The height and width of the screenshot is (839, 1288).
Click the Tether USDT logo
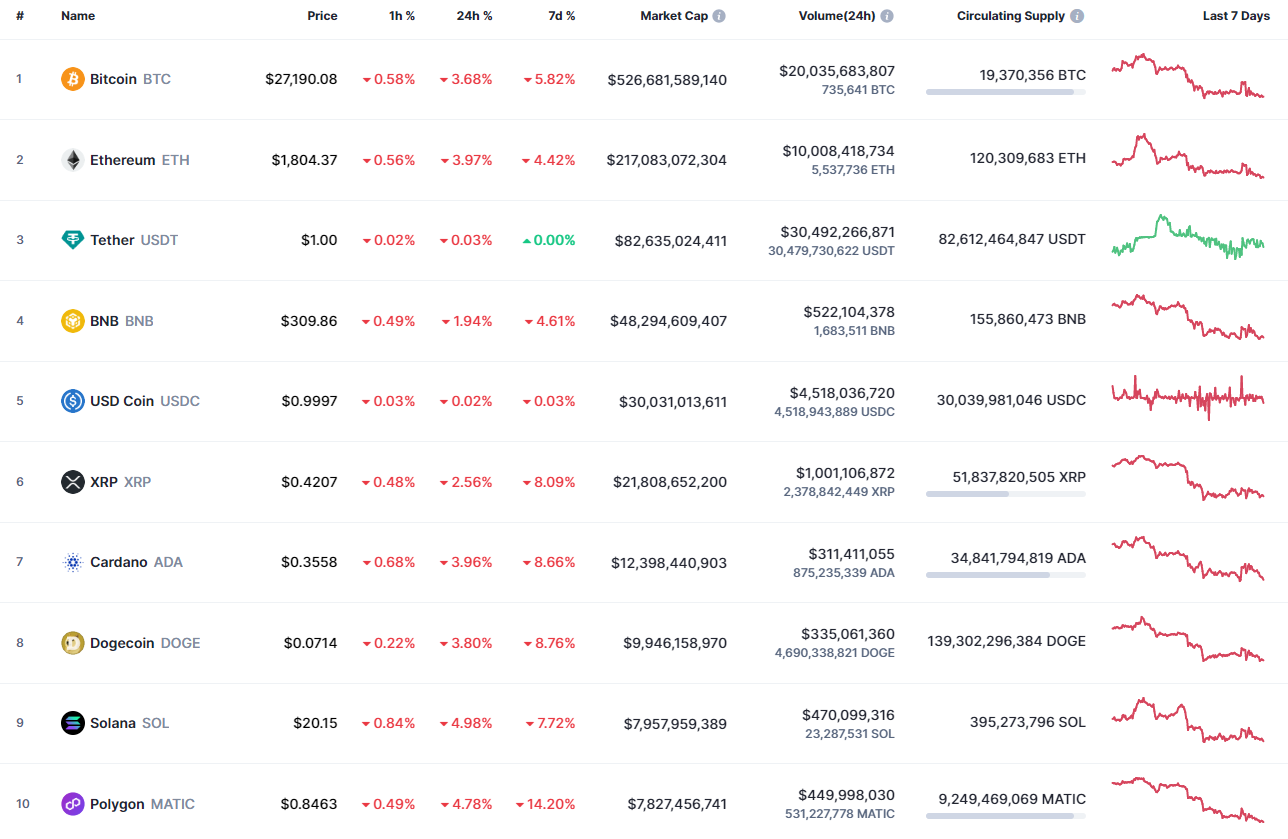tap(72, 240)
